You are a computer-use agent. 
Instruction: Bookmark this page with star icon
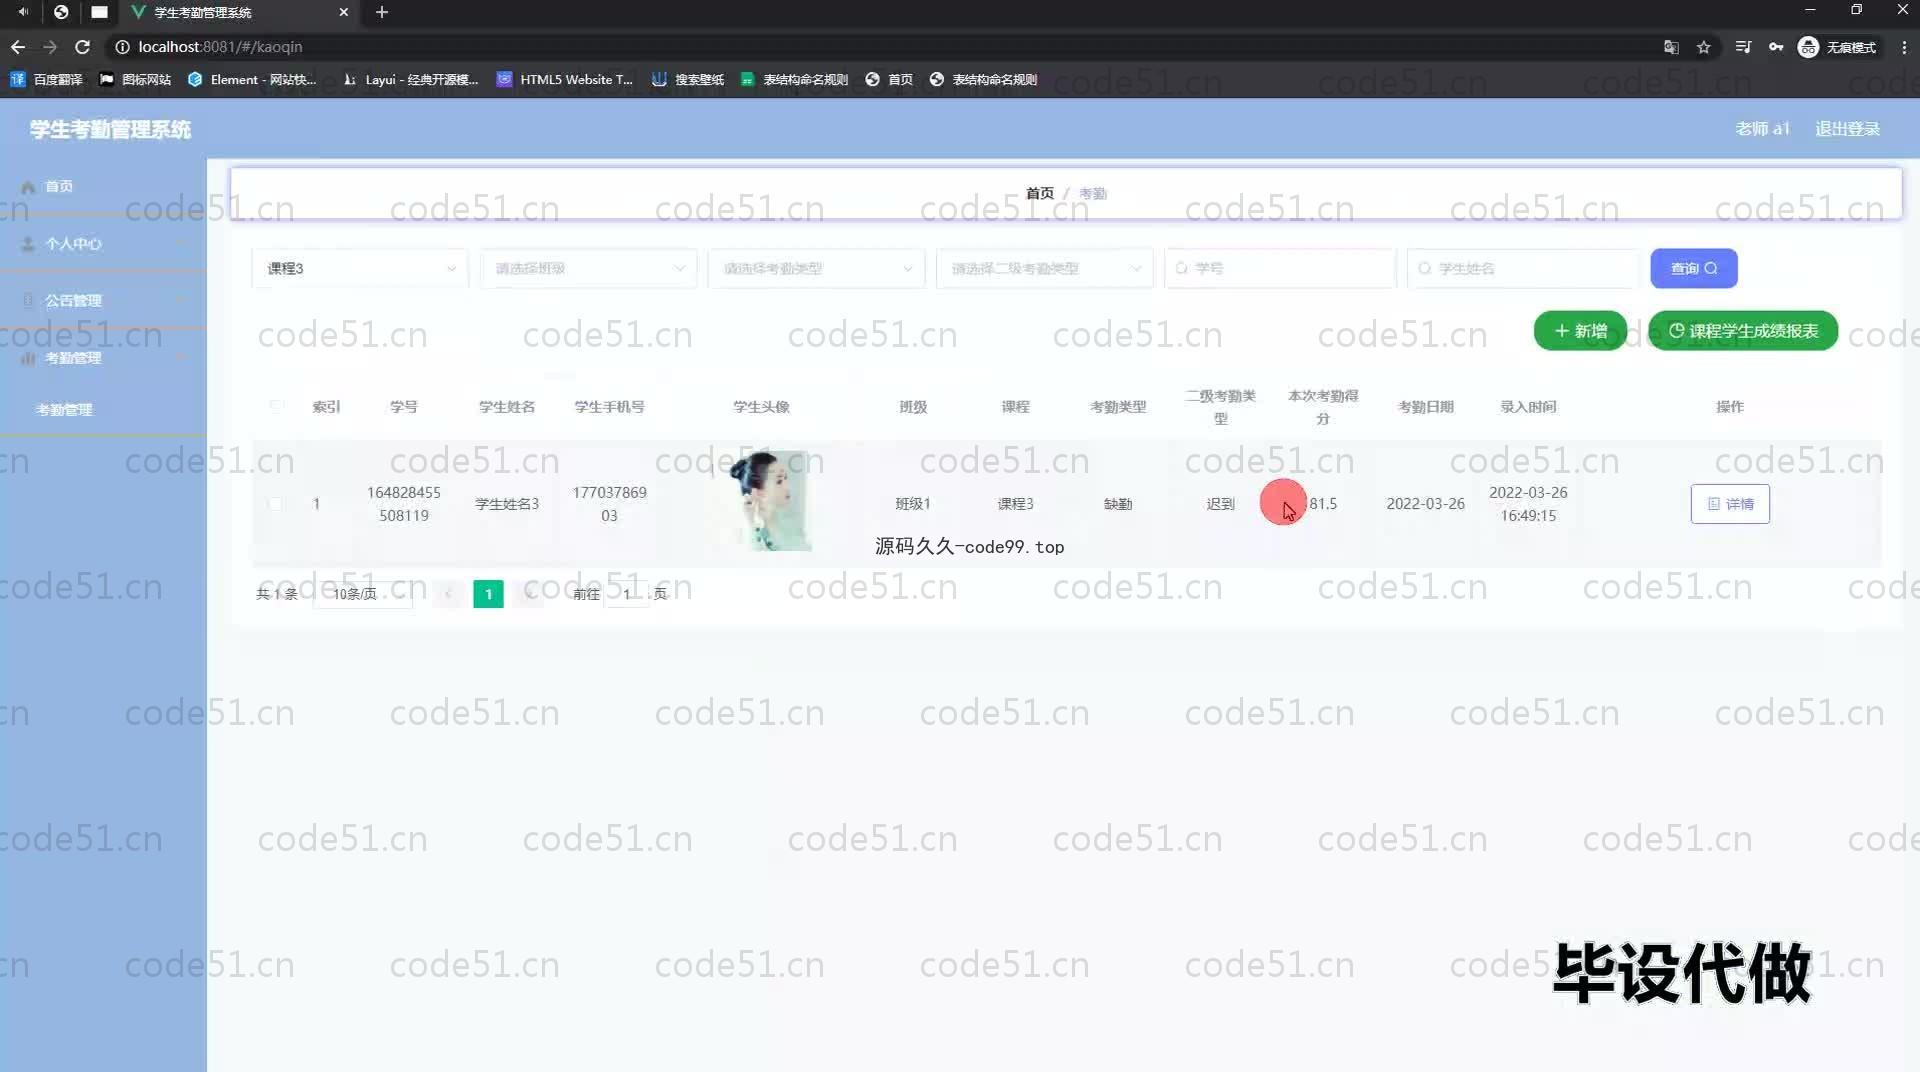(1704, 47)
